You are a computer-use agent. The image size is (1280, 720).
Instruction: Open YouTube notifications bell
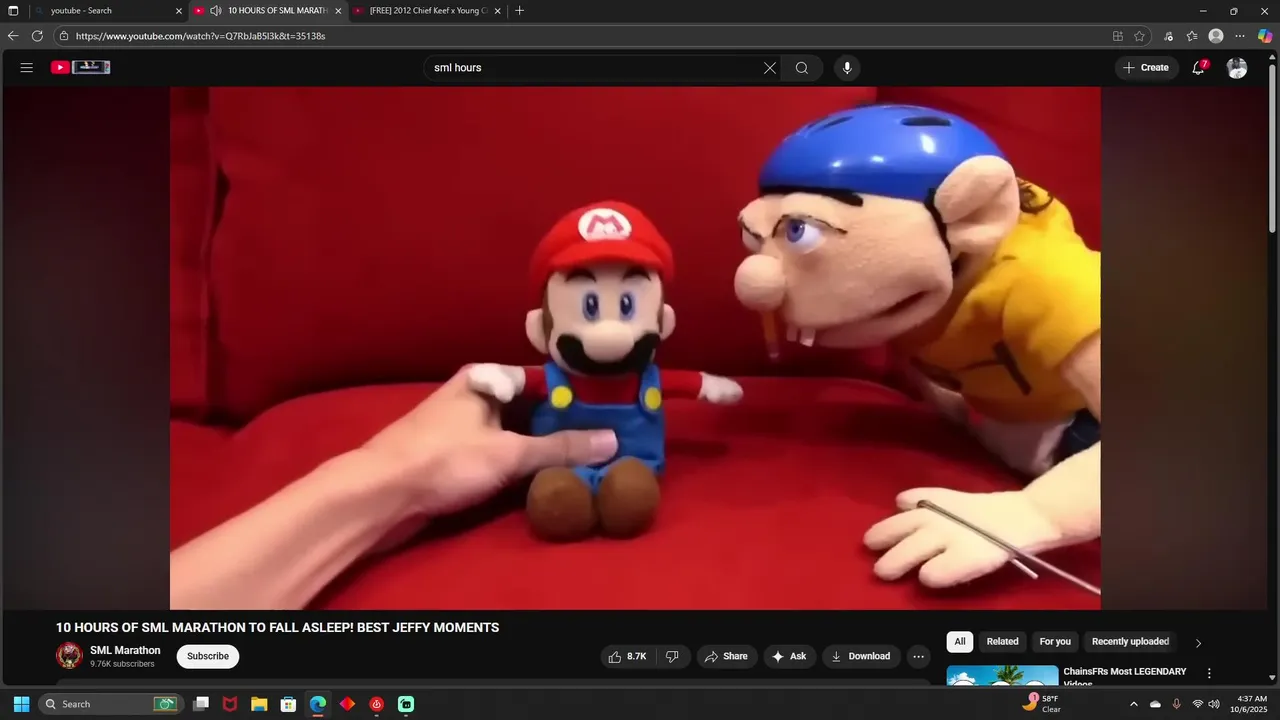point(1198,68)
